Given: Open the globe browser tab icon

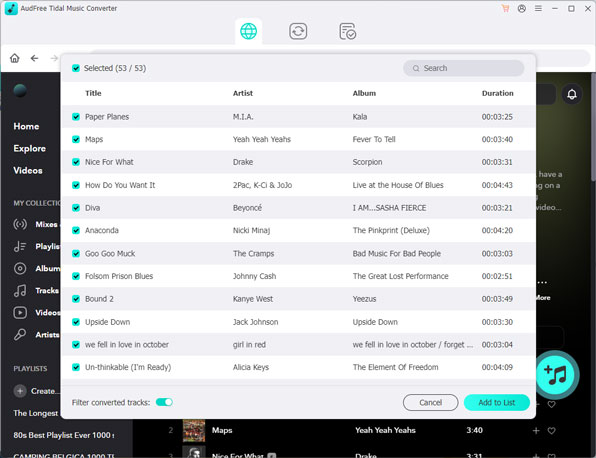Looking at the screenshot, I should tap(249, 31).
